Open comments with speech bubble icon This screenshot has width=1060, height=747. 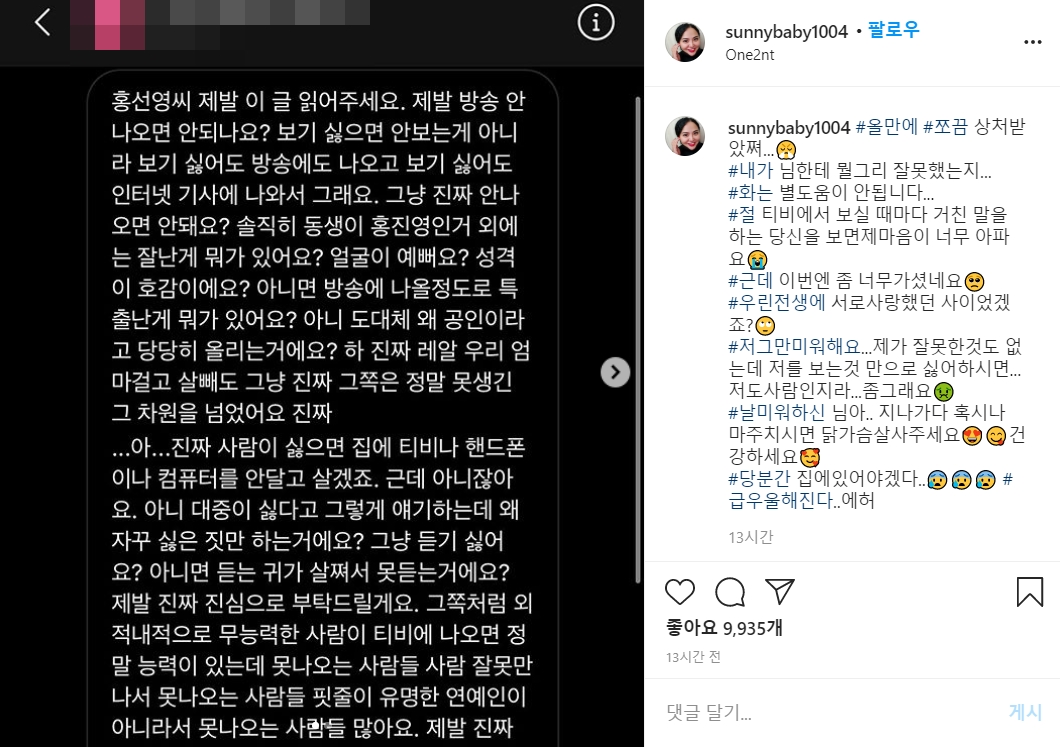pyautogui.click(x=730, y=592)
